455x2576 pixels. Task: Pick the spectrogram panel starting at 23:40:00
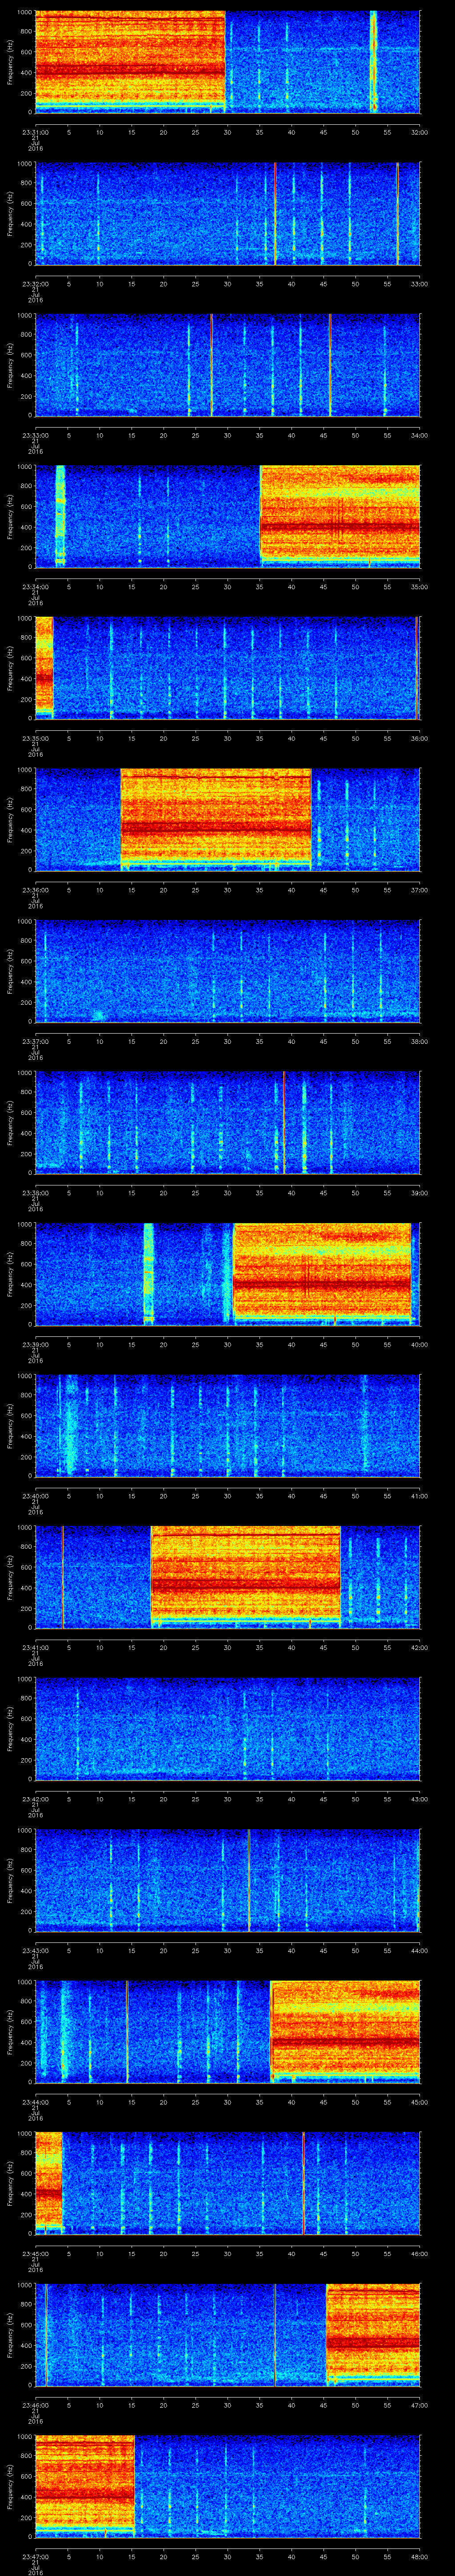point(227,1425)
